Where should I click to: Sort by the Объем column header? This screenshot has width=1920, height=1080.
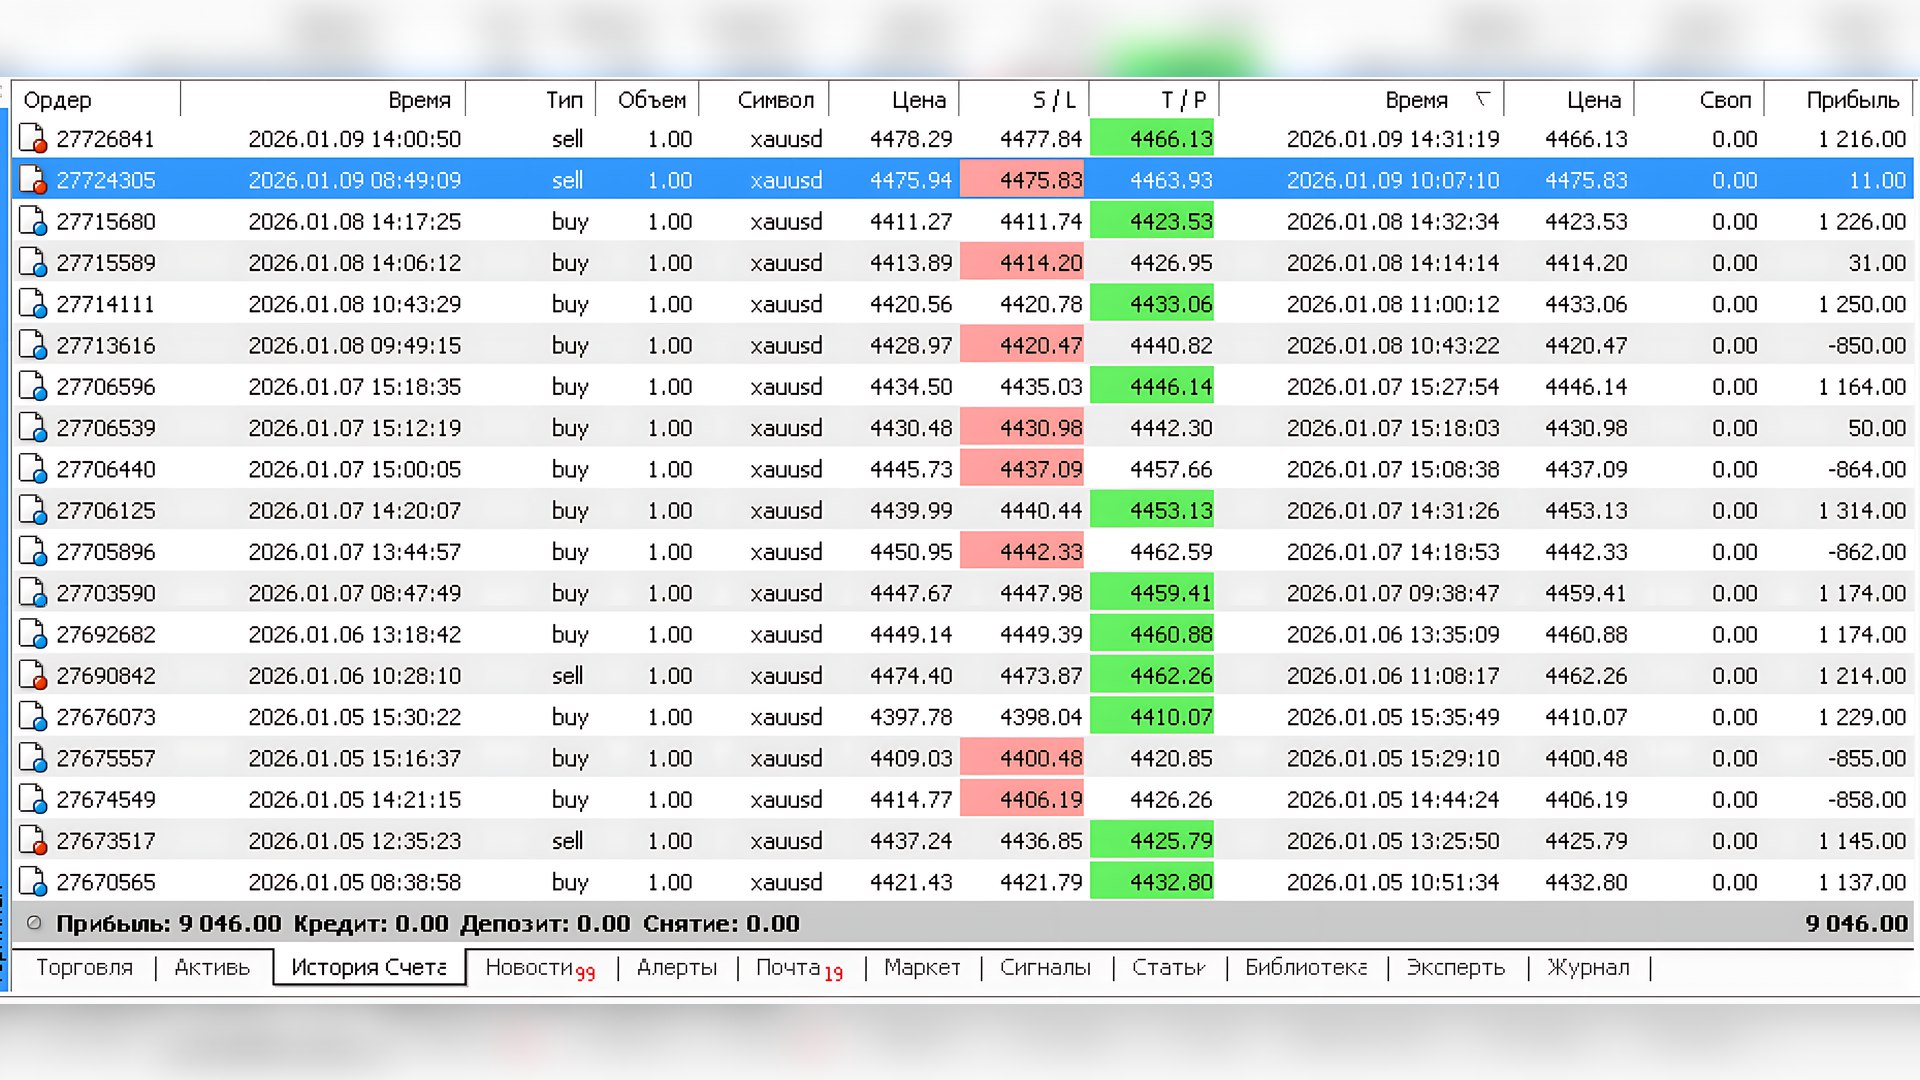click(x=647, y=100)
